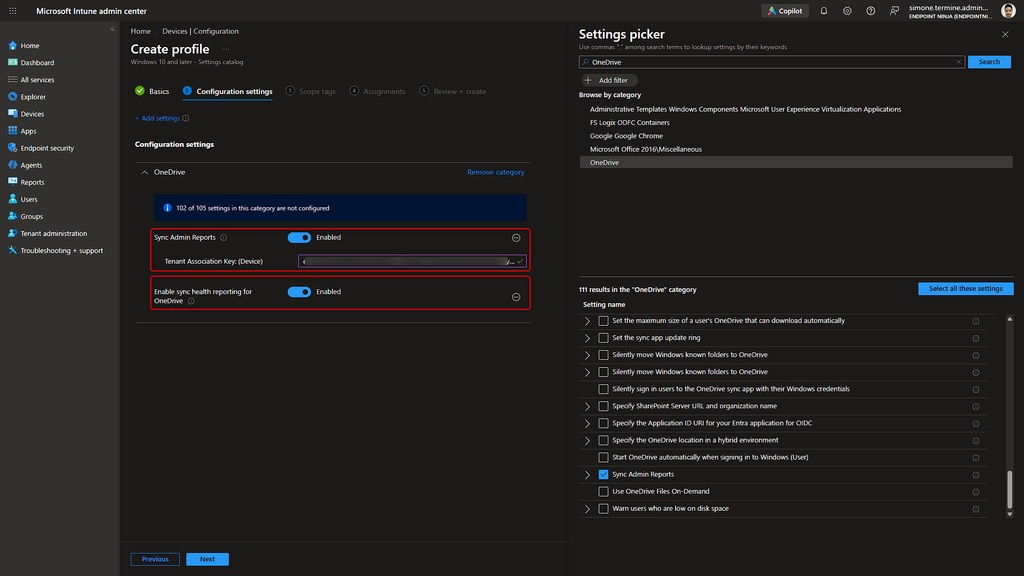Toggle Sync Admin Reports switch
The width and height of the screenshot is (1024, 576).
coord(299,238)
